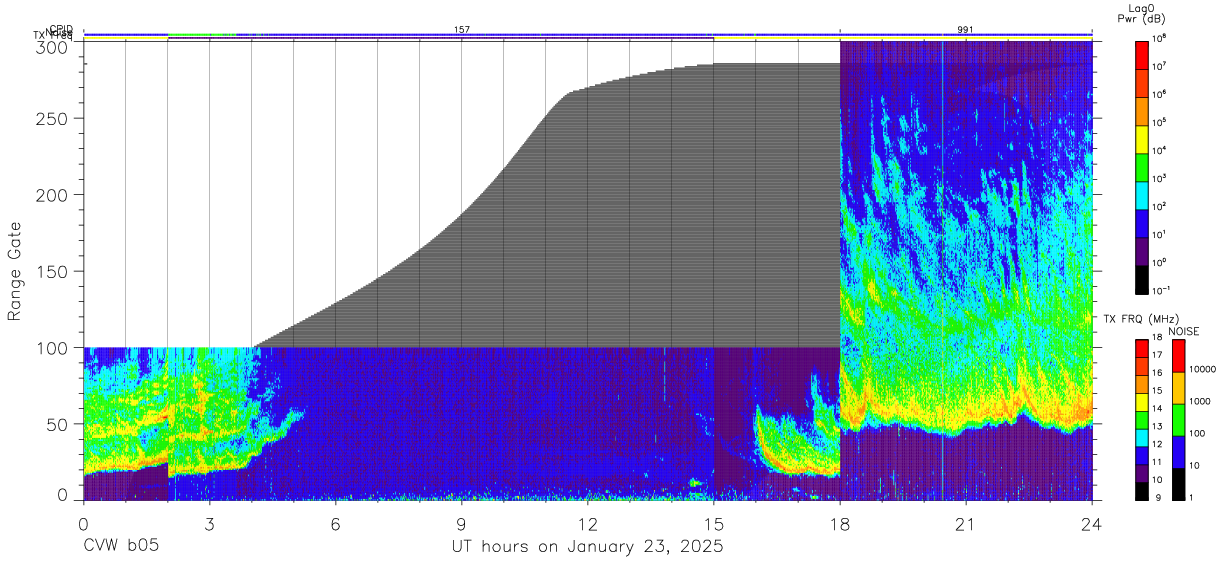Click the x-axis tick label '24'
The image size is (1228, 567).
pyautogui.click(x=1091, y=524)
